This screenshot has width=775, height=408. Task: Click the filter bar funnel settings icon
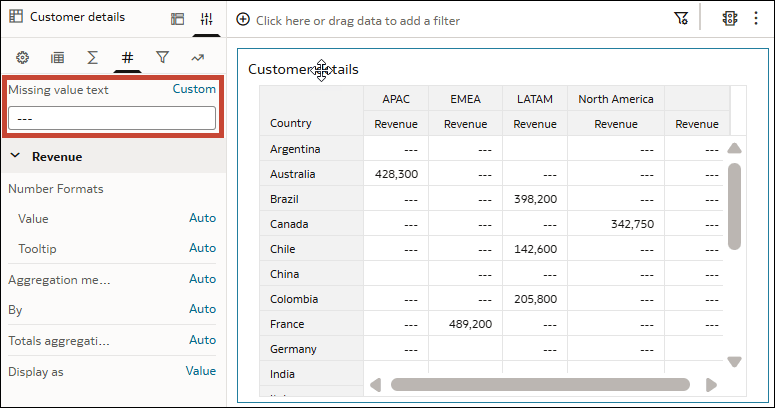[x=681, y=18]
